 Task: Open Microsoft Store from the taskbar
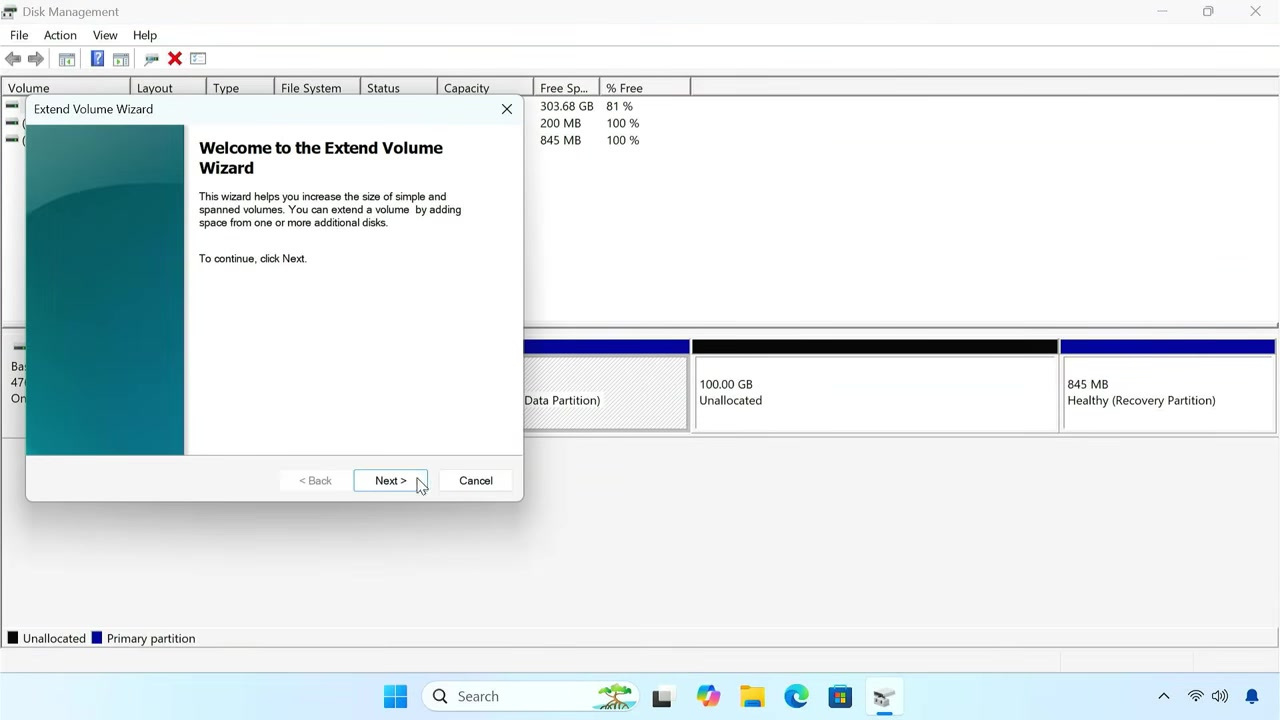pos(840,696)
